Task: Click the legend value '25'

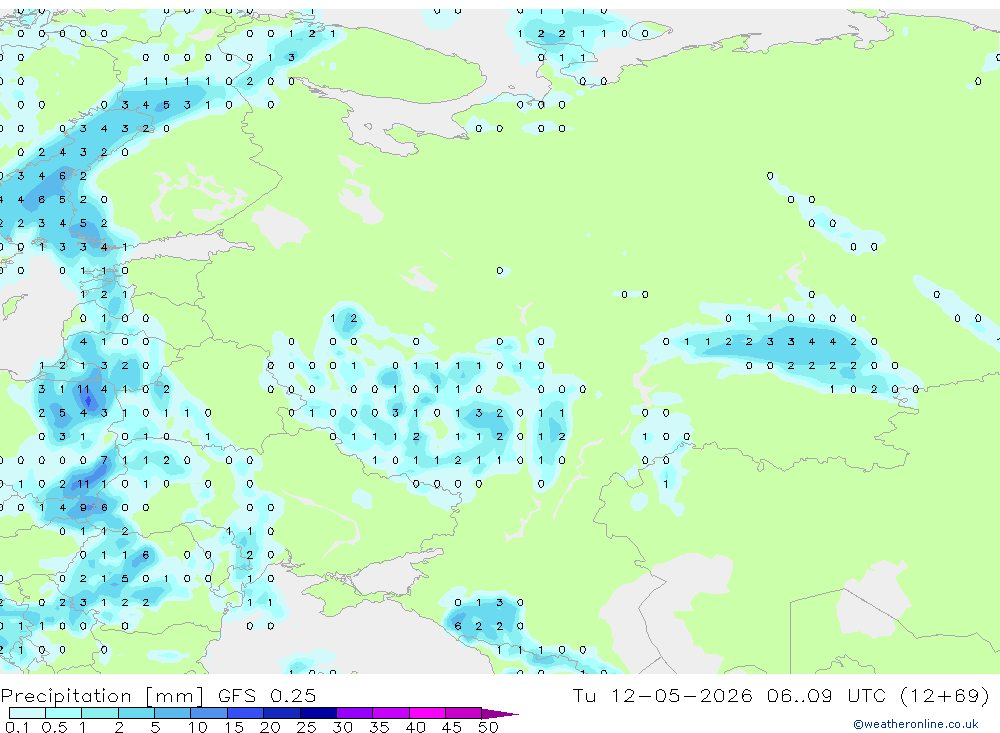Action: point(306,727)
